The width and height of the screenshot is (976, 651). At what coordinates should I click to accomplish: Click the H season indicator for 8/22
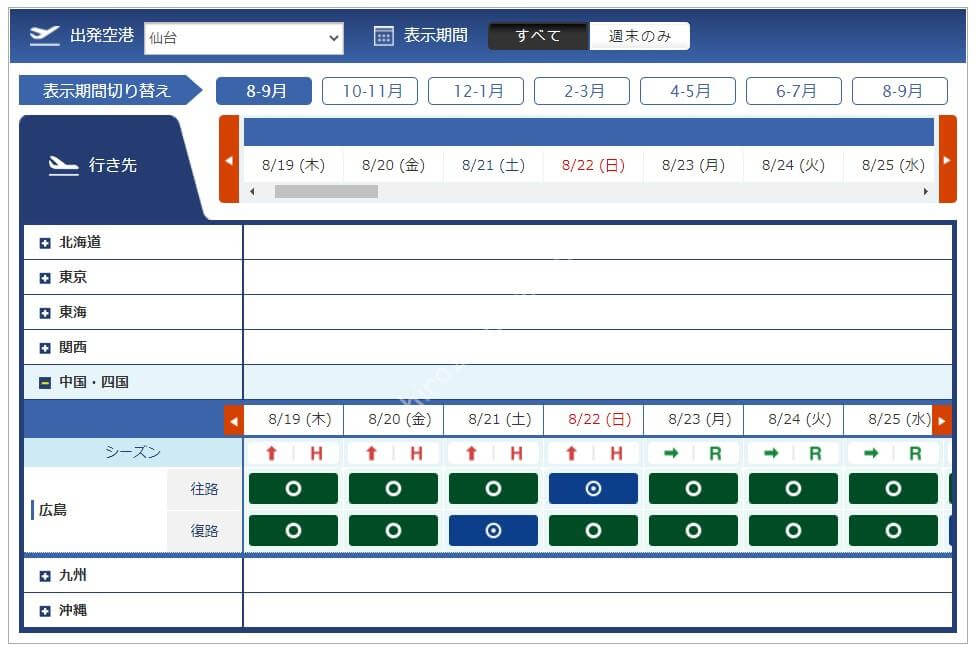[x=616, y=454]
